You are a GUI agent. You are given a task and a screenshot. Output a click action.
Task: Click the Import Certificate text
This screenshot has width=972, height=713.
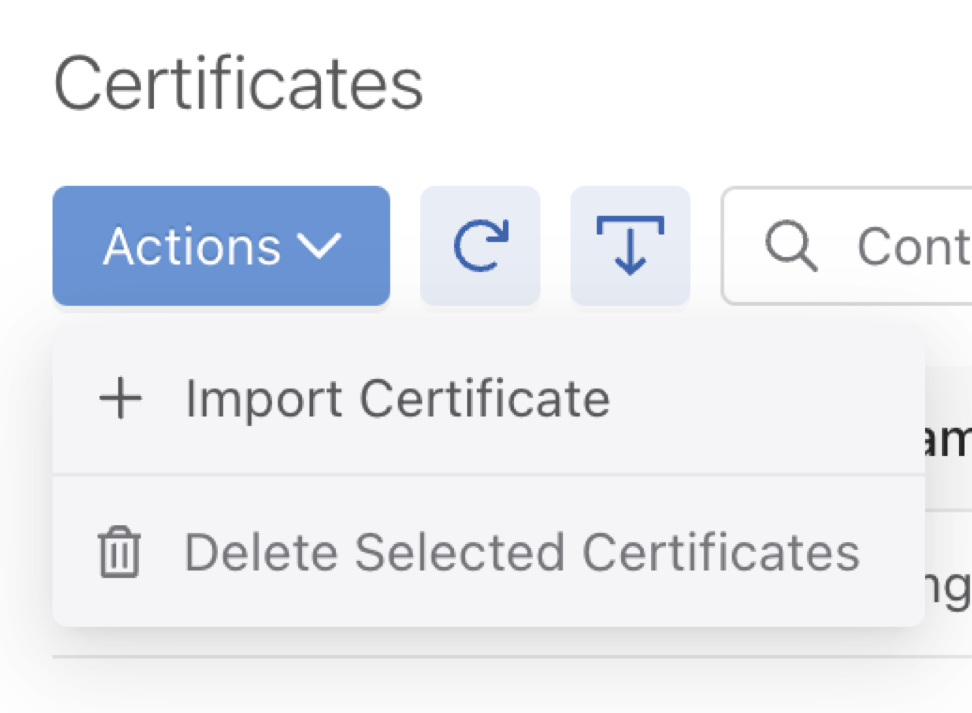pyautogui.click(x=398, y=400)
